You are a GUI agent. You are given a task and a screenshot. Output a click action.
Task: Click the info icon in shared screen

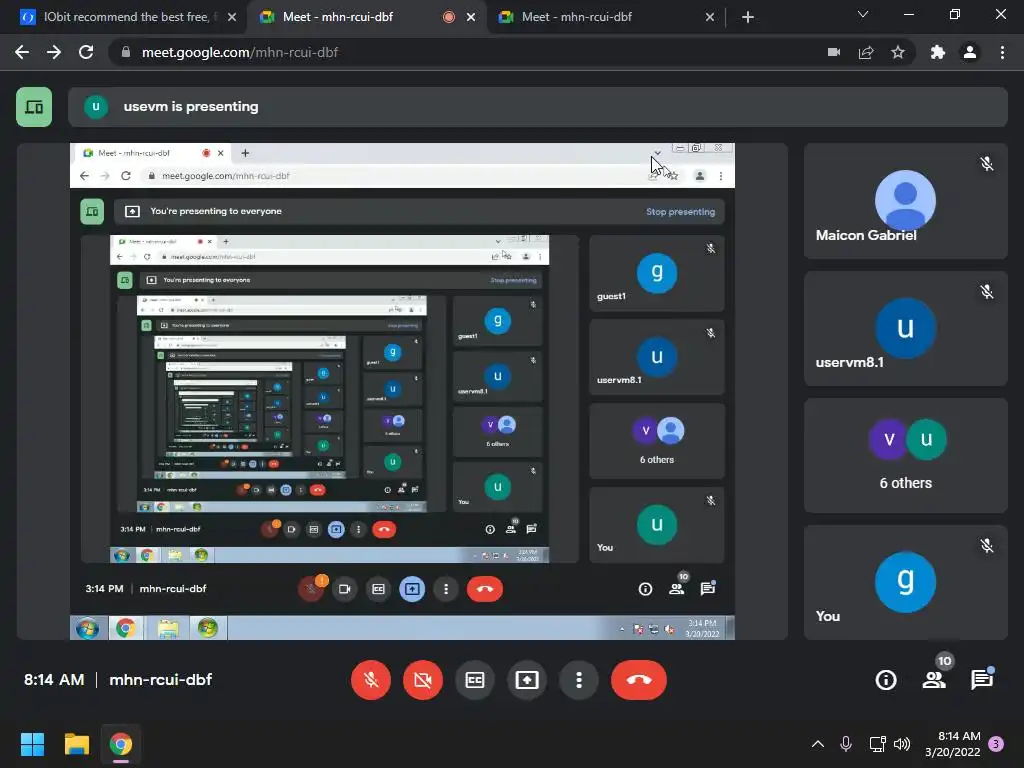[x=645, y=589]
